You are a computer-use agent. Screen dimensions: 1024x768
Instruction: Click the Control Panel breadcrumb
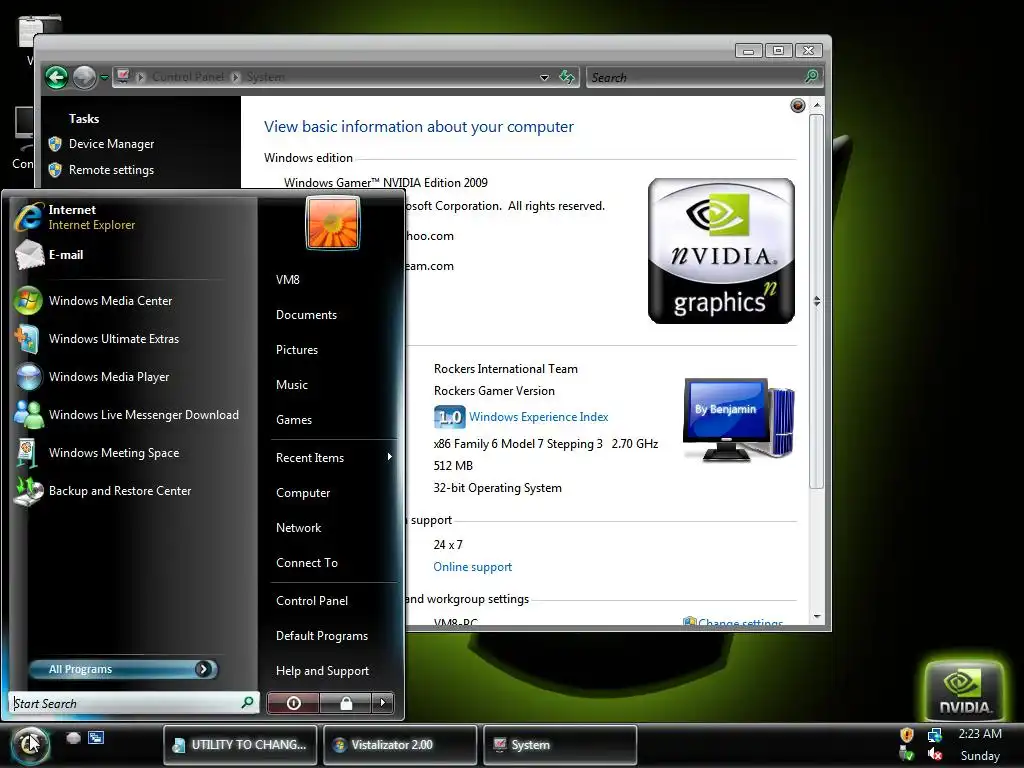coord(188,77)
